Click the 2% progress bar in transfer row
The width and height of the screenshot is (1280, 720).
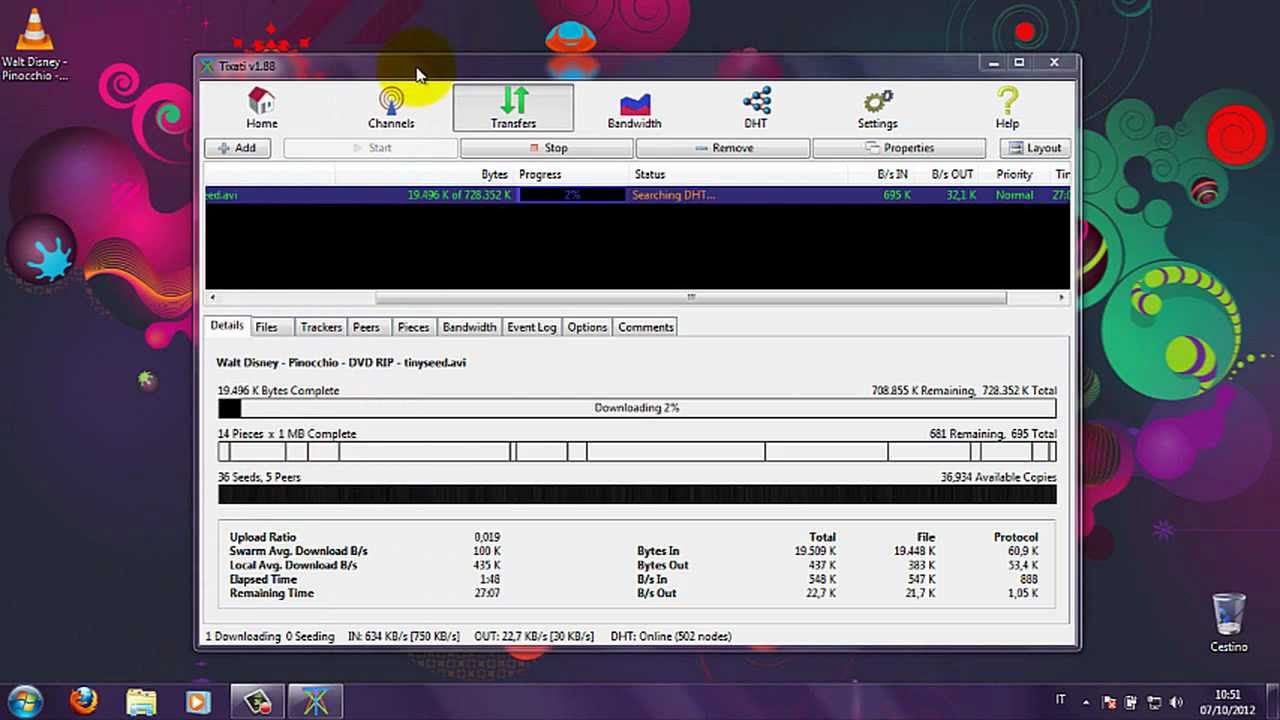pyautogui.click(x=572, y=195)
